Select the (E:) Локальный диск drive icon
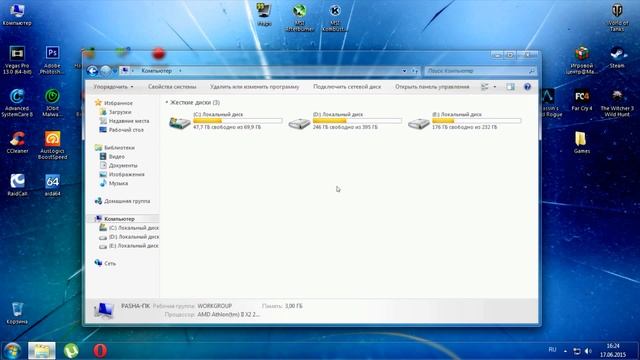Image resolution: width=640 pixels, height=360 pixels. click(419, 123)
